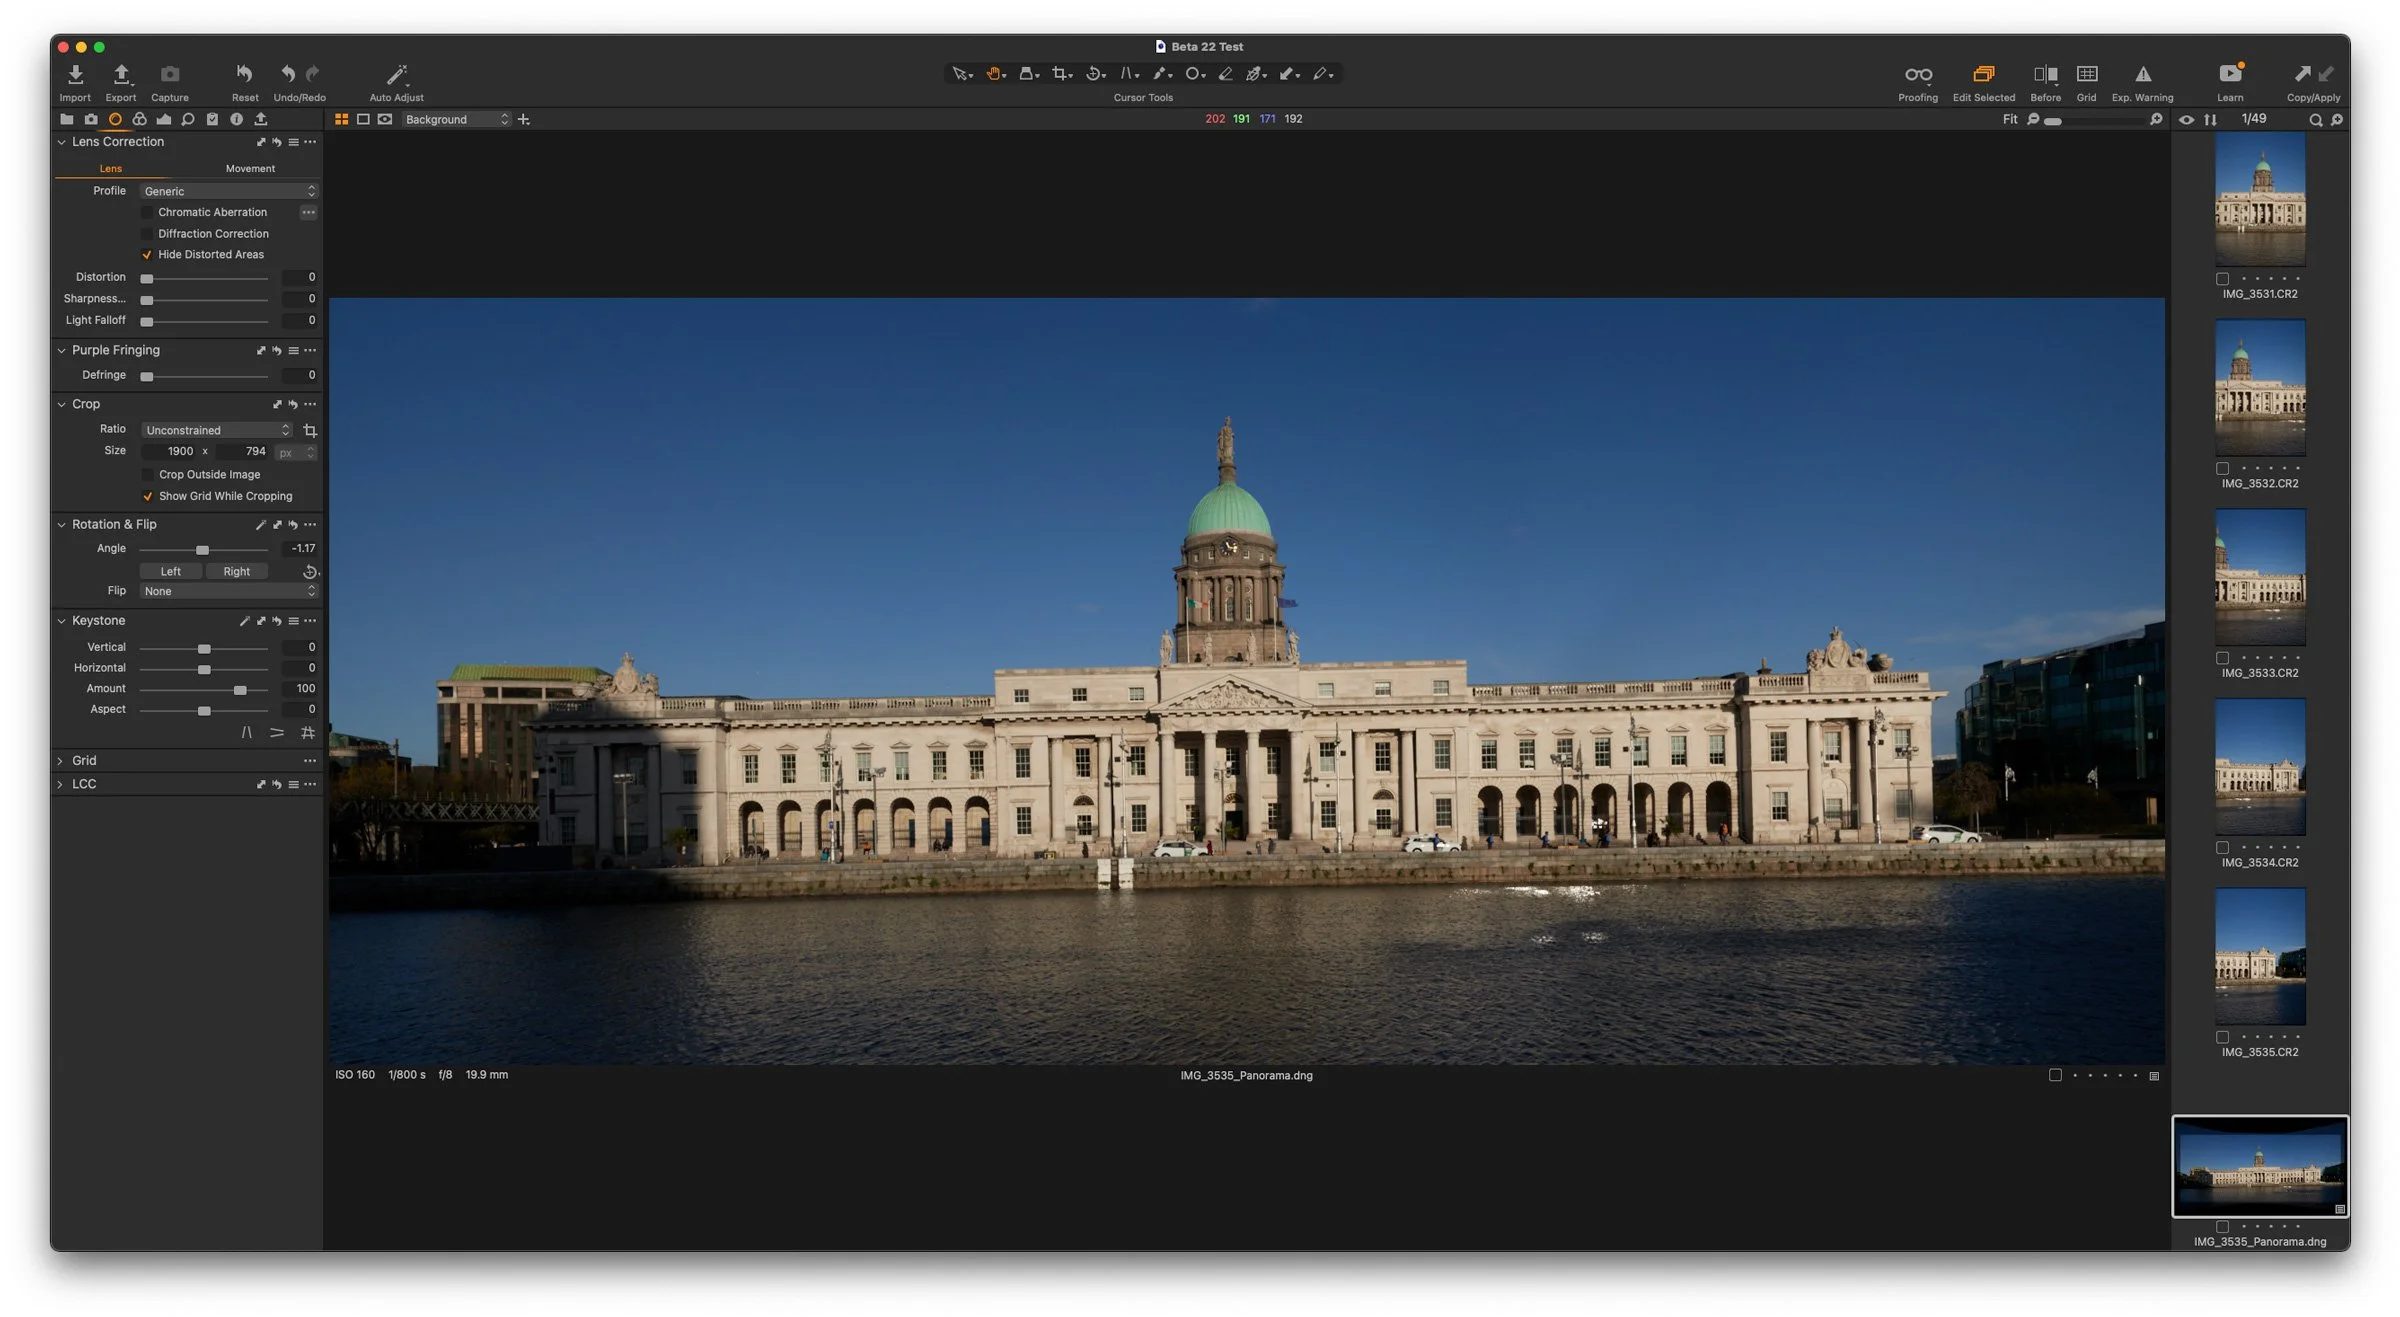Click the Left rotation button
The width and height of the screenshot is (2400, 1317).
coord(171,572)
